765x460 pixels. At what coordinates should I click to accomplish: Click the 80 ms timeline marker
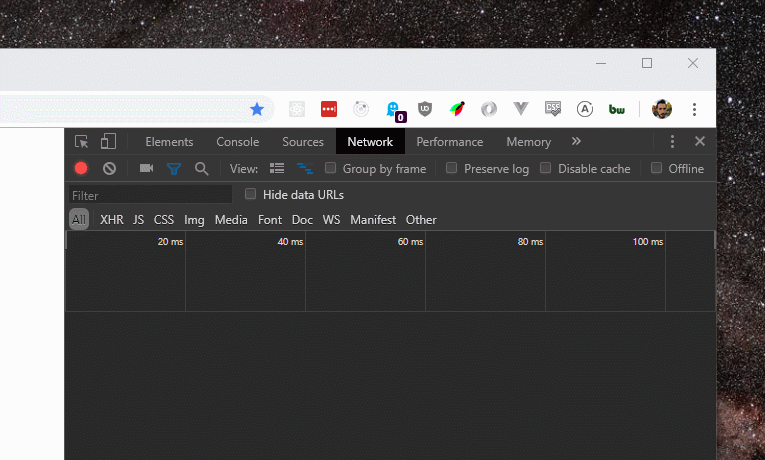coord(530,241)
